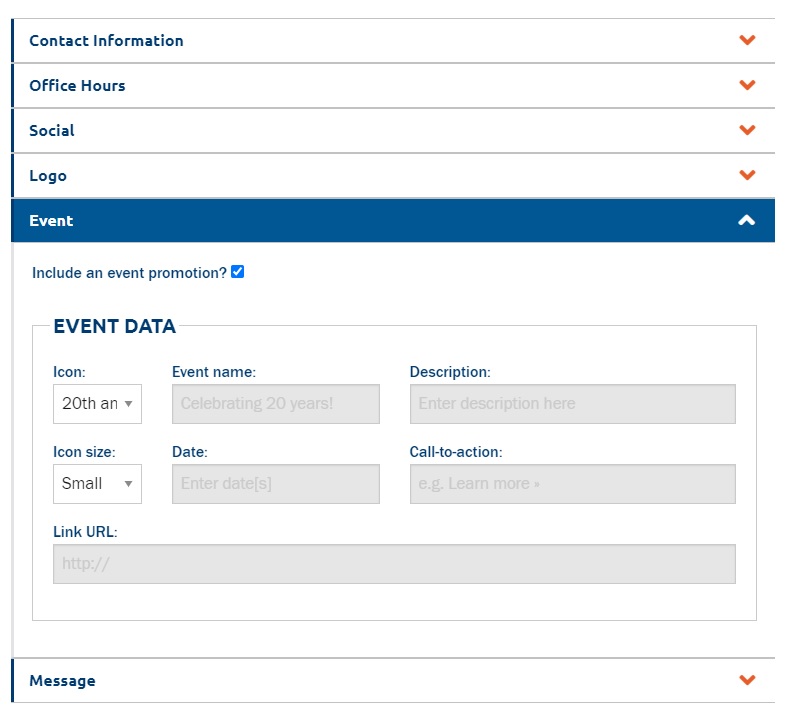The height and width of the screenshot is (716, 790).
Task: Click the Link URL input field
Action: click(394, 564)
